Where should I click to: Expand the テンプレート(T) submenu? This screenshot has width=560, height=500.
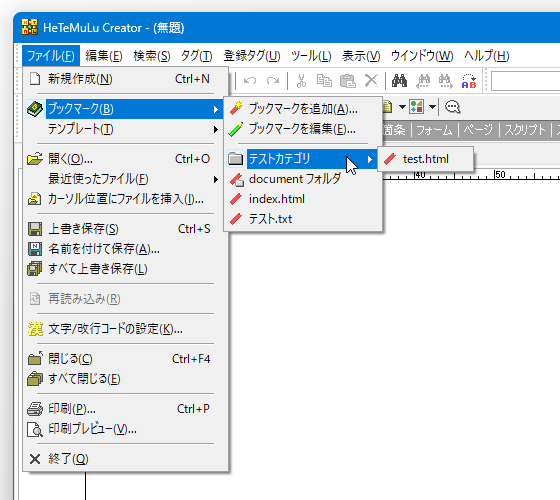(125, 129)
